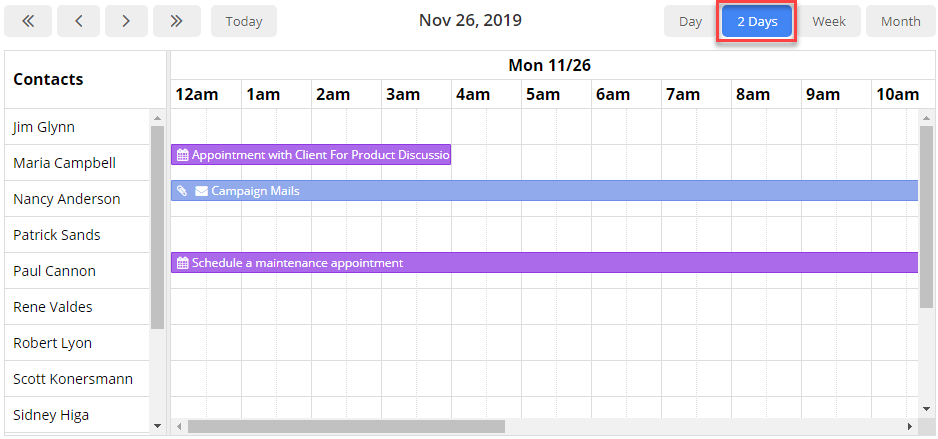Go to first date with double-left arrow
Viewport: 938px width, 439px height.
(x=28, y=21)
